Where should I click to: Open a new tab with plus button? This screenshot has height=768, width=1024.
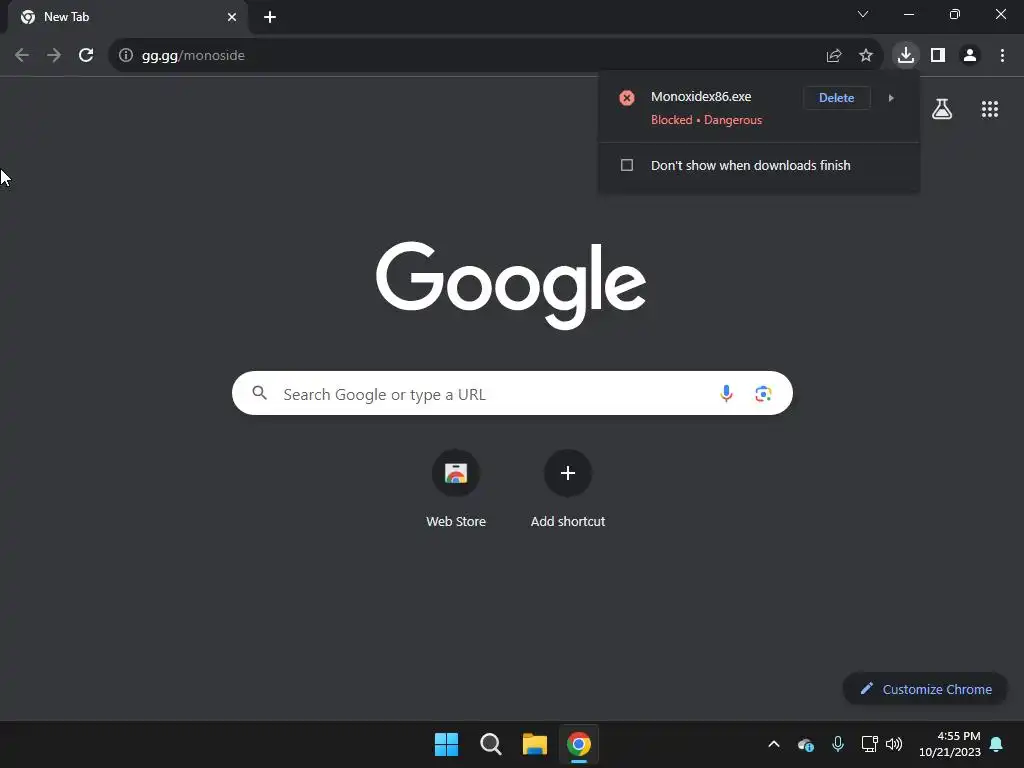coord(270,17)
